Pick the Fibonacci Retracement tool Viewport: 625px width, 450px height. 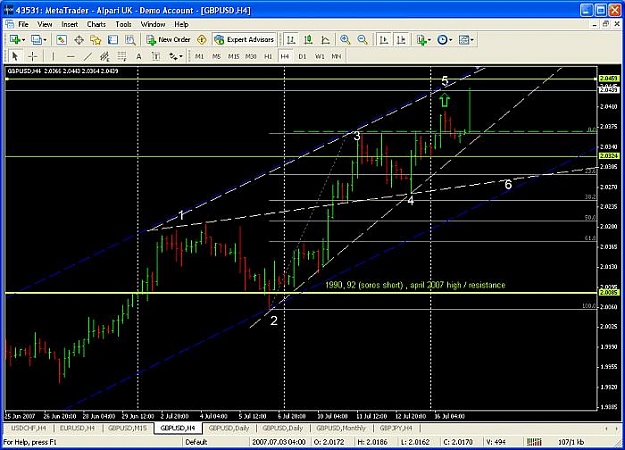pyautogui.click(x=122, y=56)
